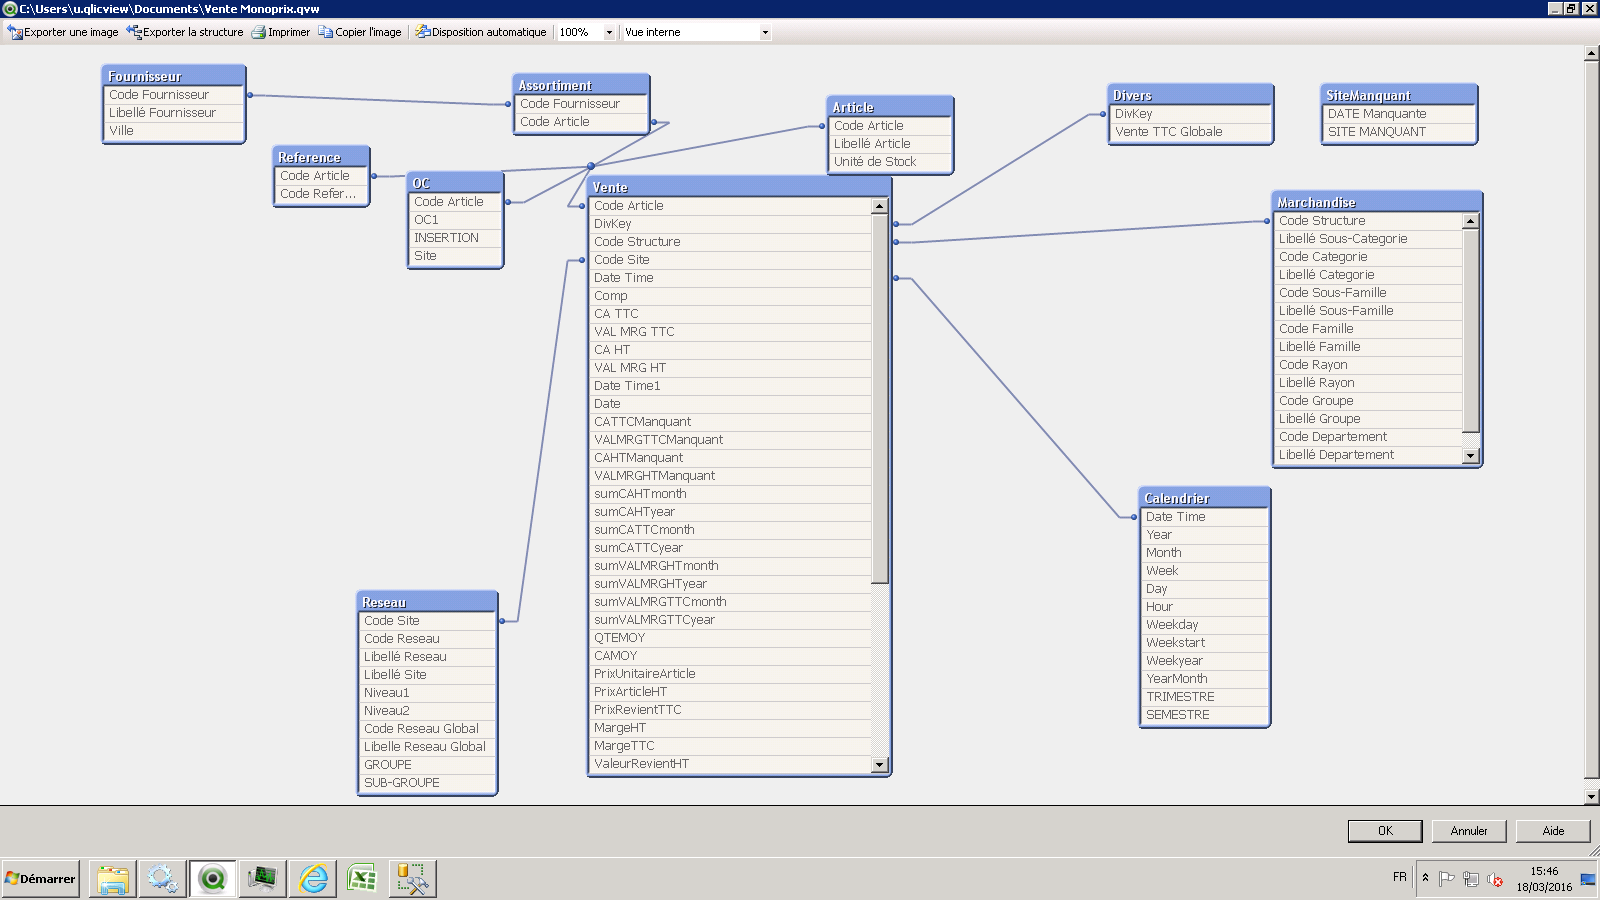Open the gears settings taskbar icon
1600x900 pixels.
coord(162,879)
